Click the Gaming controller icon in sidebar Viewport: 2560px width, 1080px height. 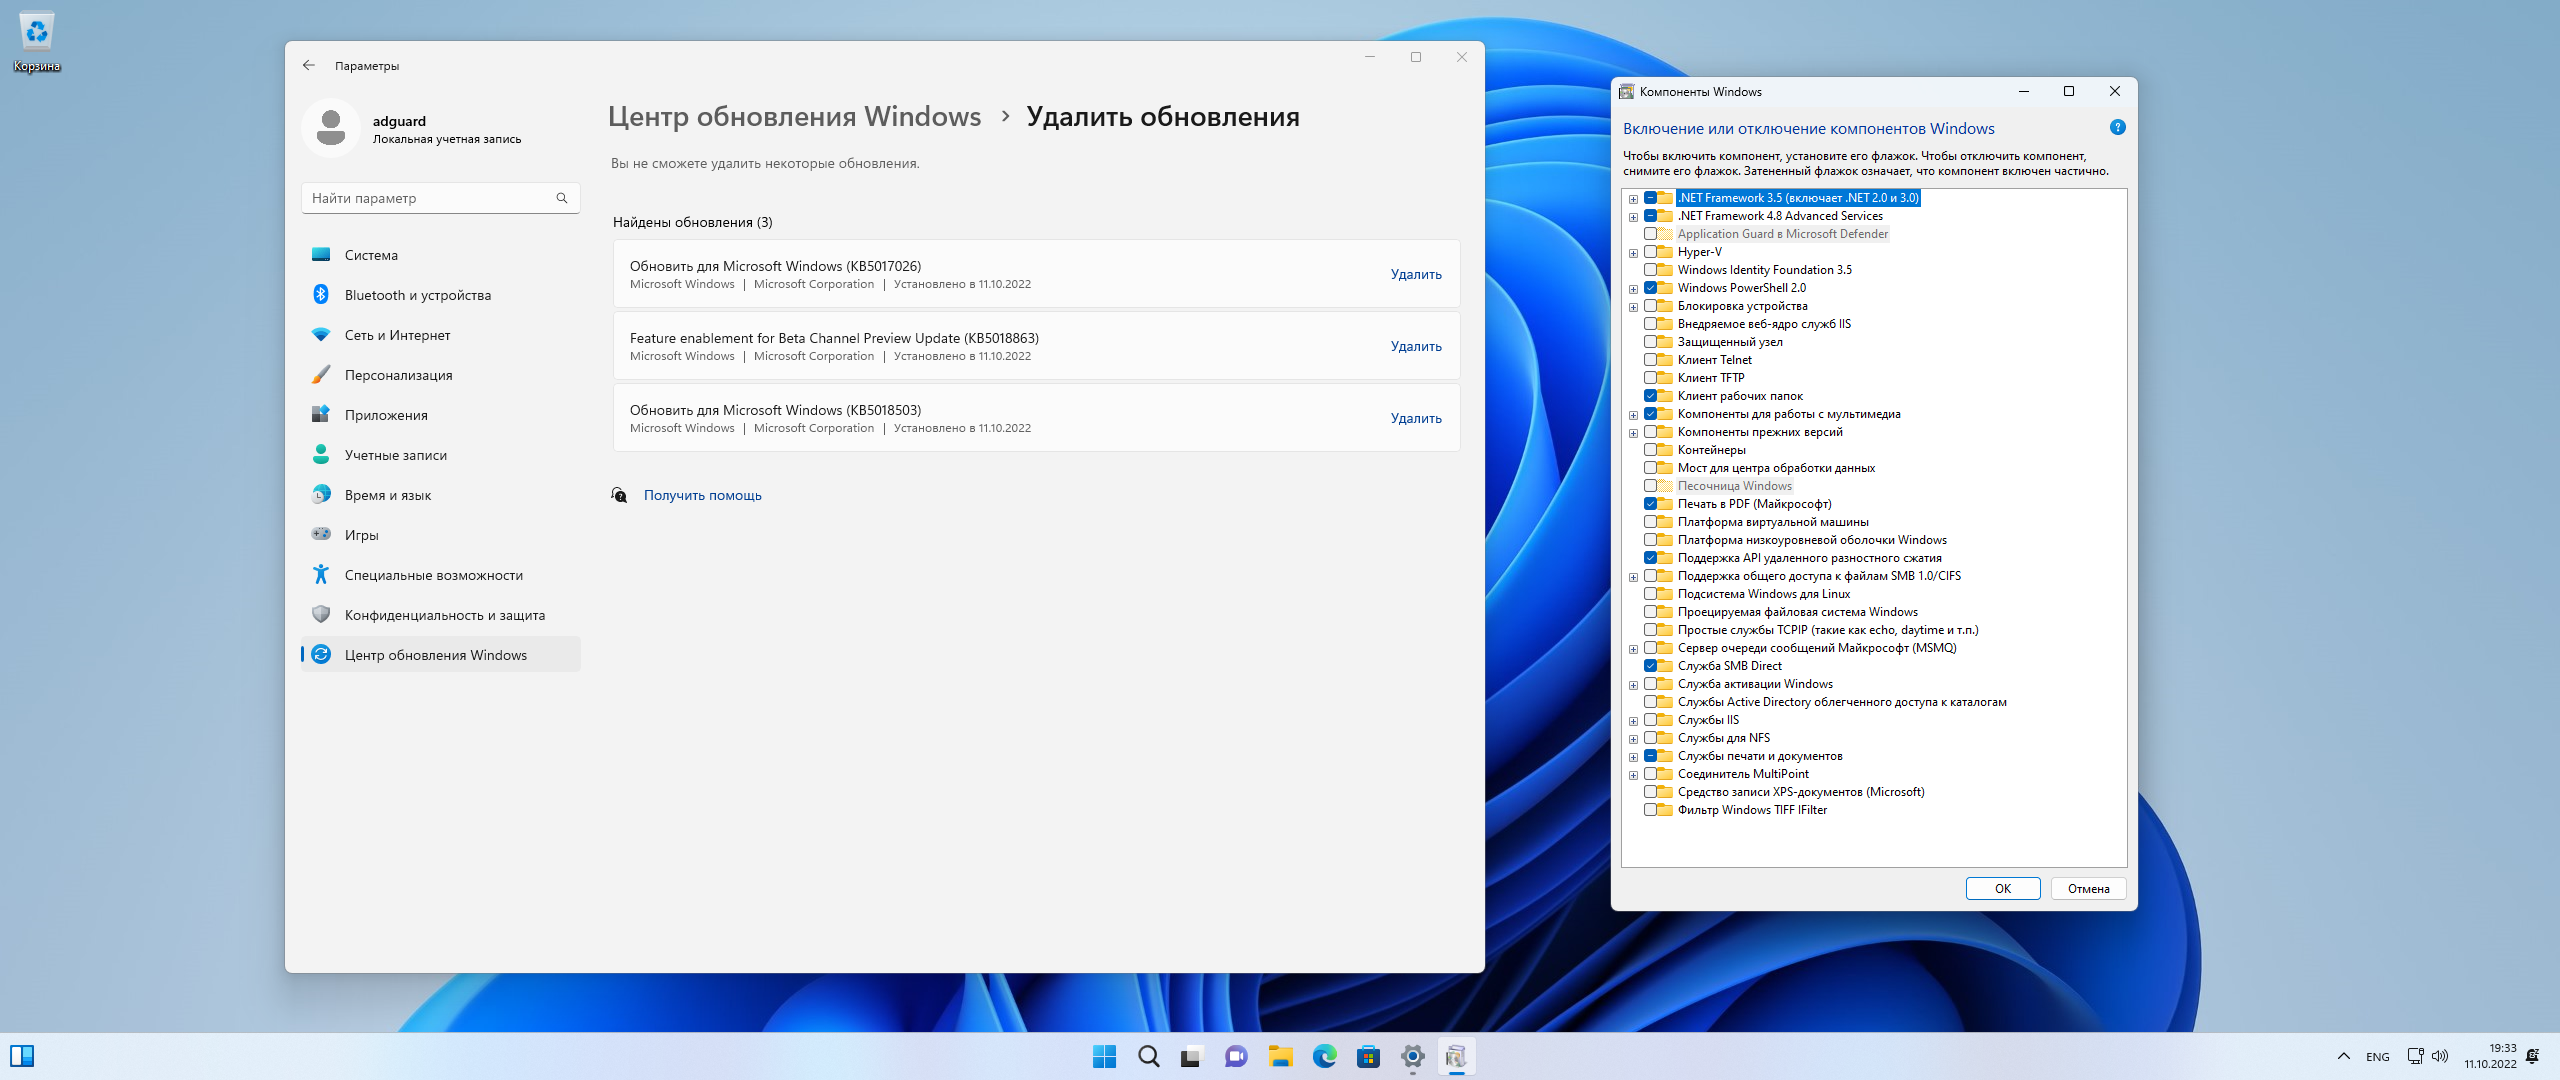click(x=321, y=535)
